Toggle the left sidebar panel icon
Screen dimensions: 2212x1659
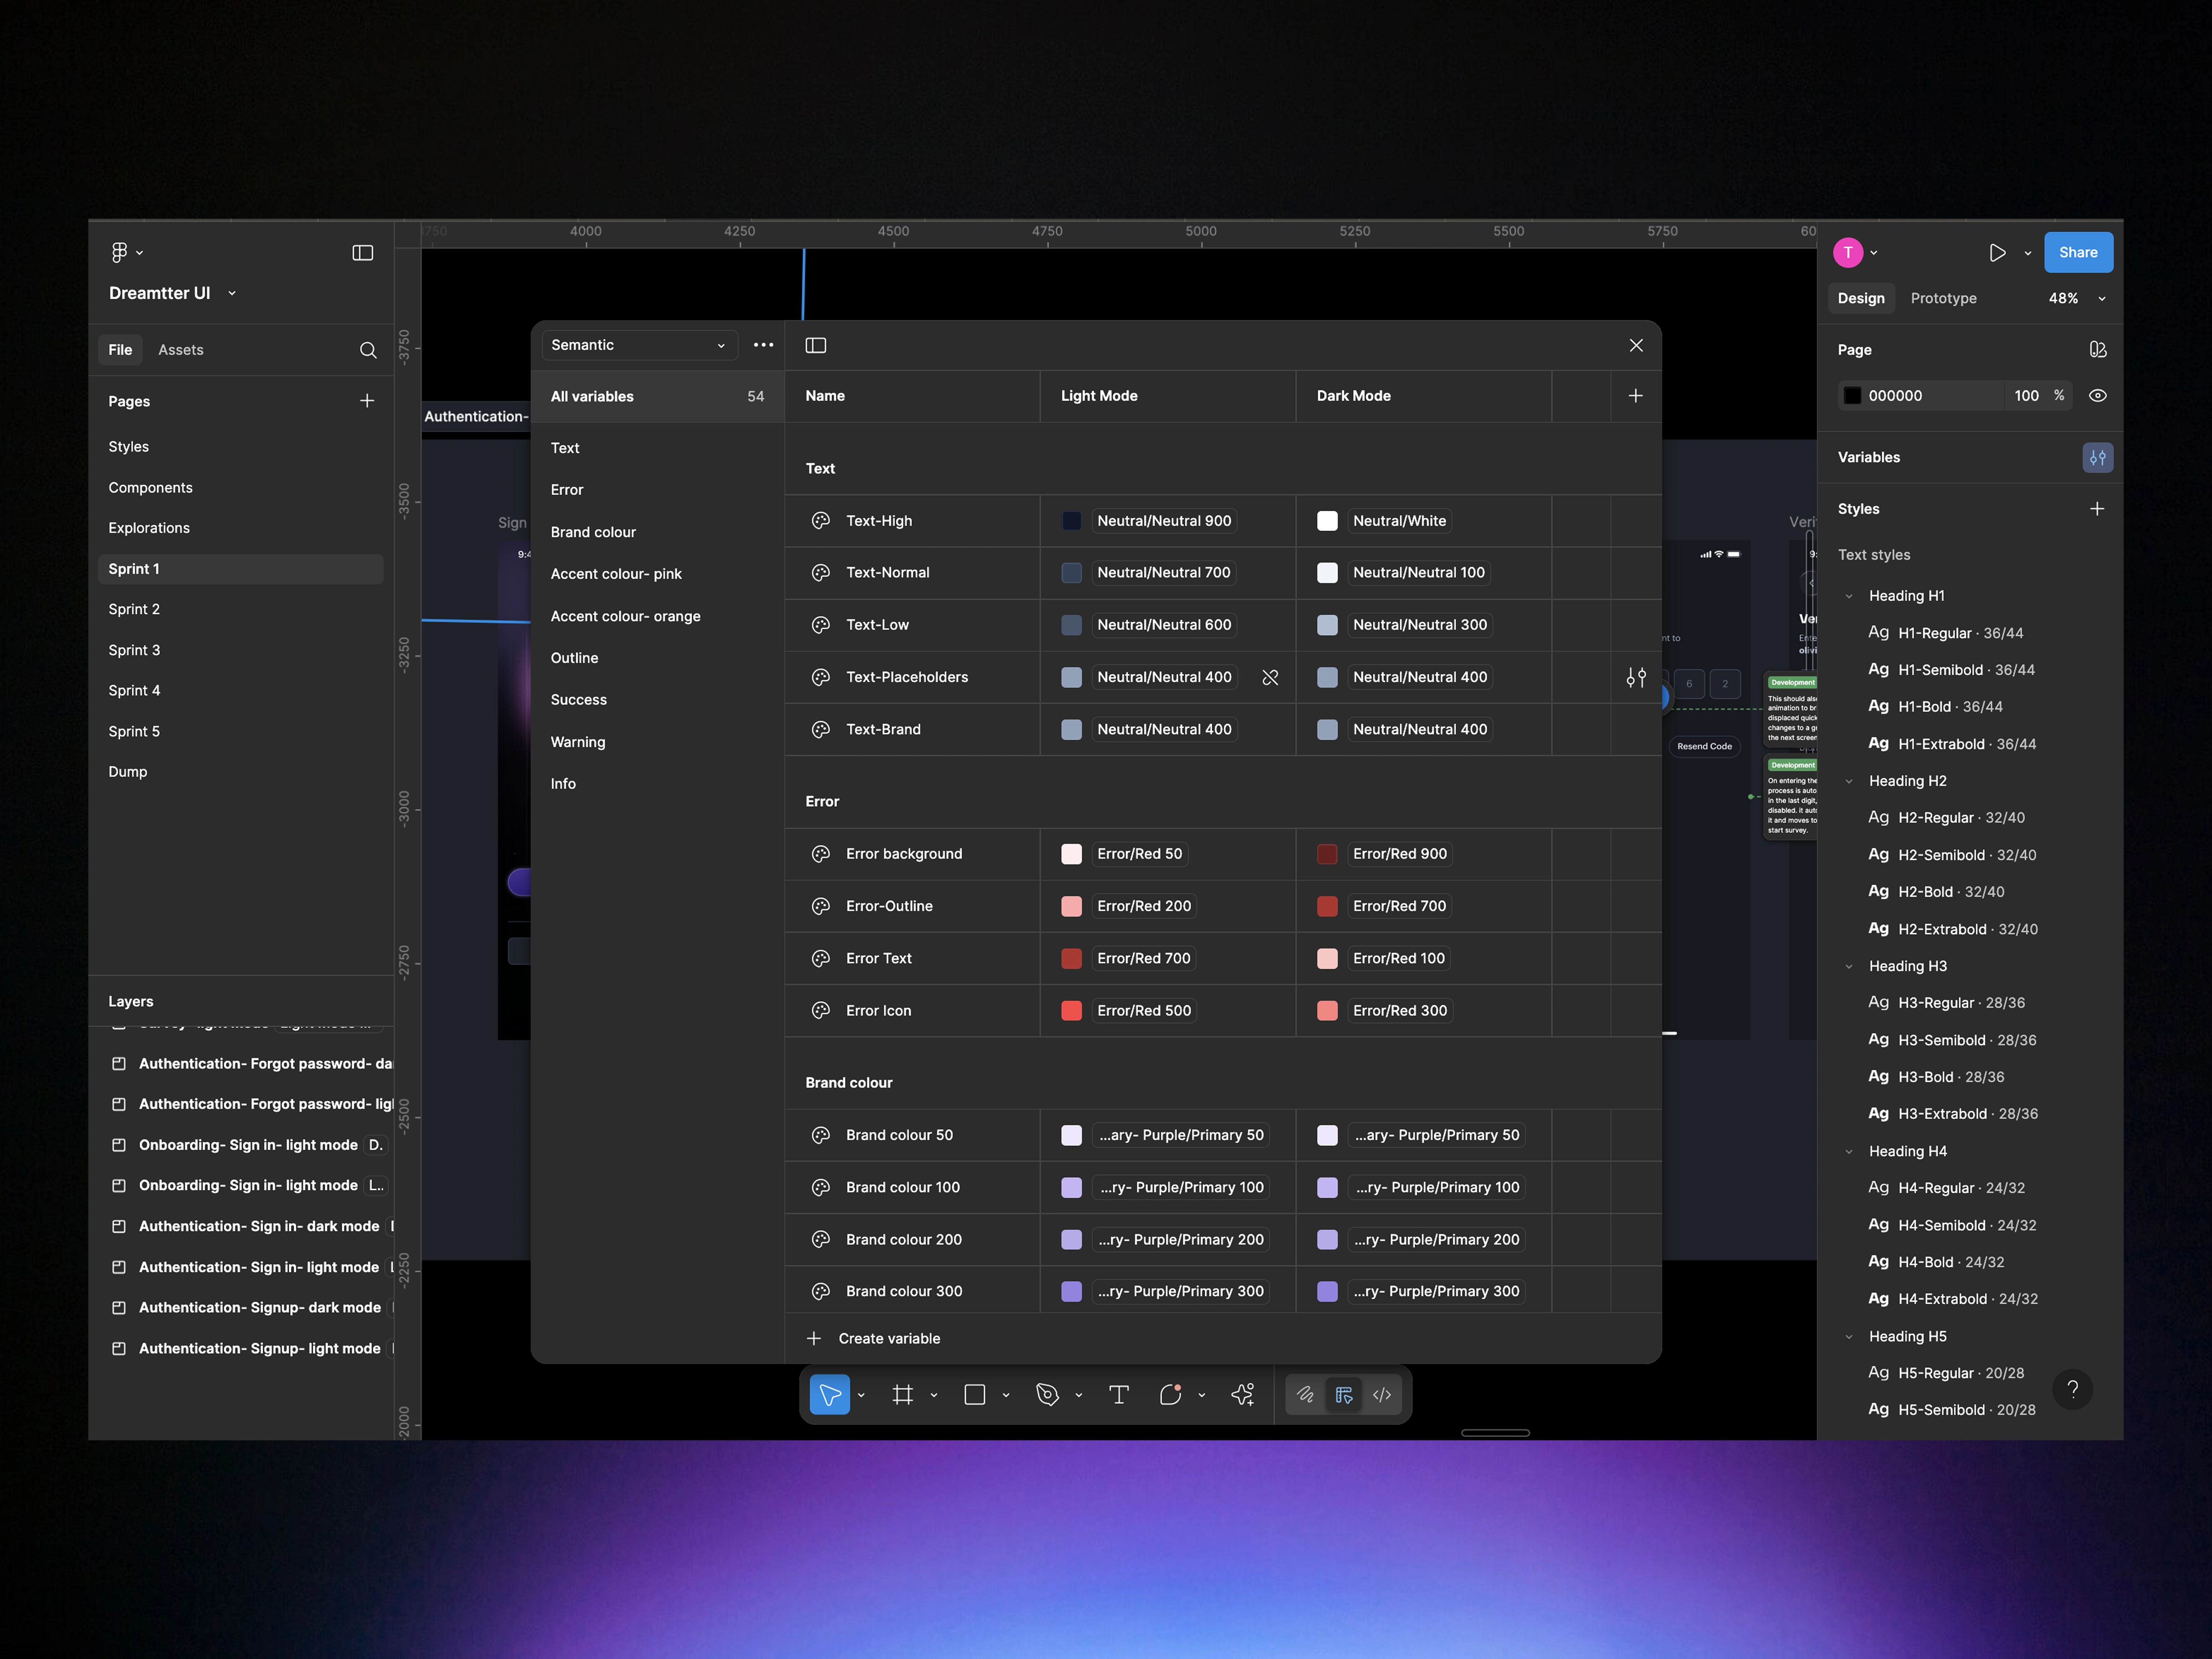pyautogui.click(x=363, y=253)
